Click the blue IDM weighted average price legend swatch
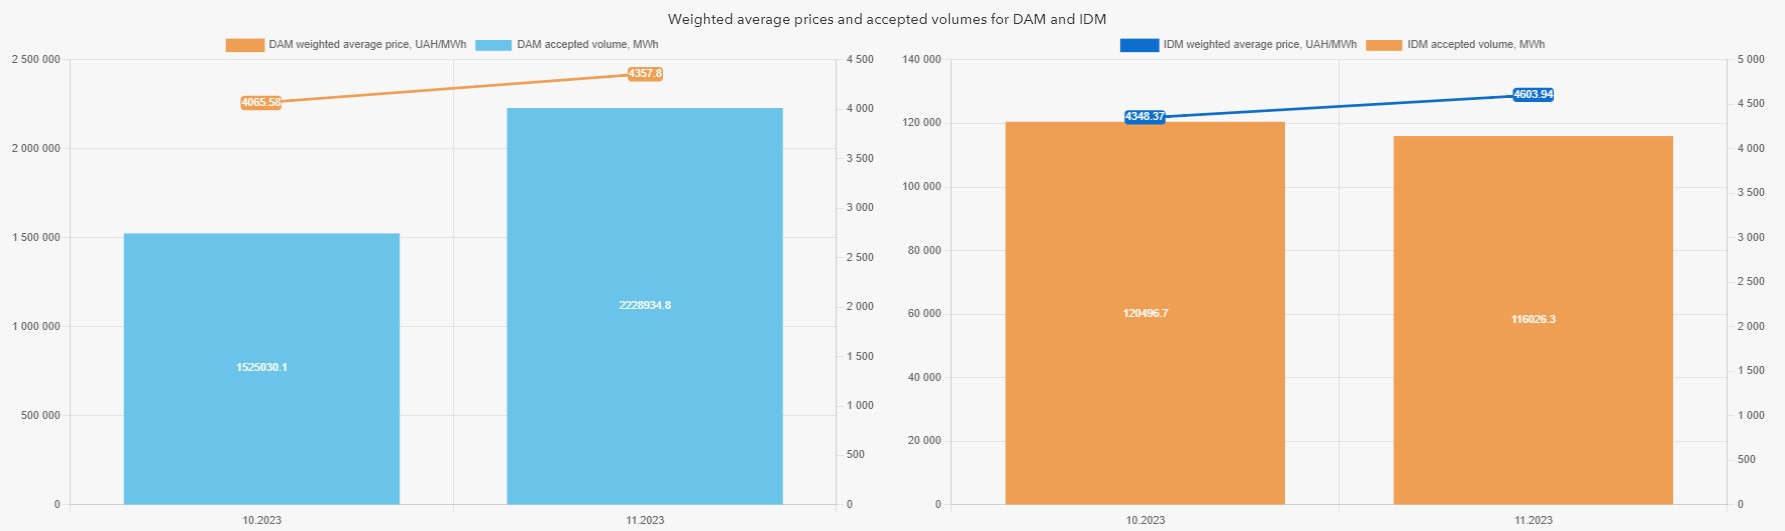 (x=1139, y=45)
